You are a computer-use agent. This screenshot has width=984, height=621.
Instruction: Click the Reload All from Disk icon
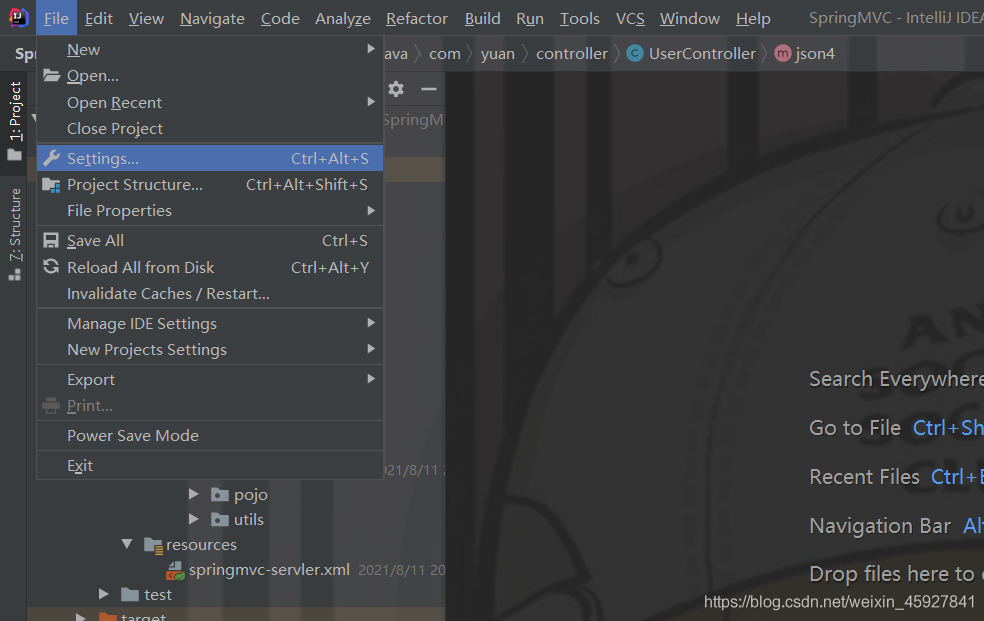51,267
